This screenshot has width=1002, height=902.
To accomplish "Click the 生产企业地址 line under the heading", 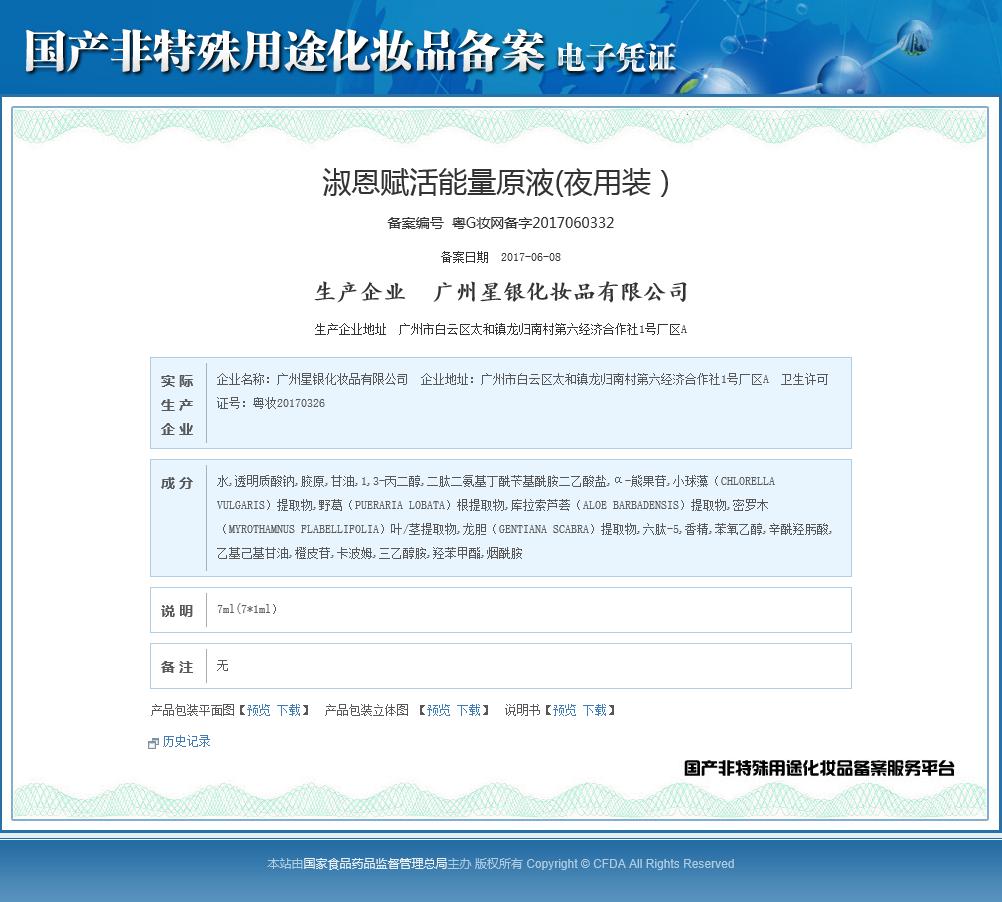I will 500,330.
